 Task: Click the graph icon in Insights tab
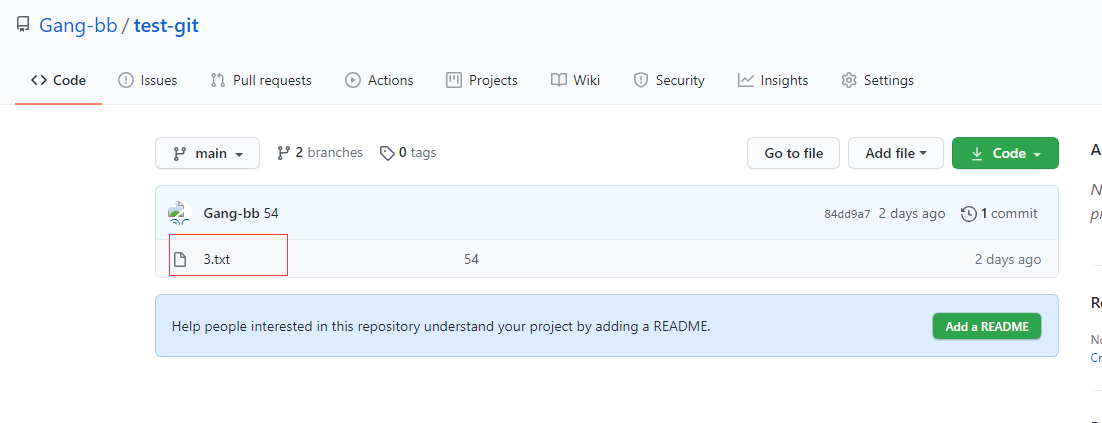click(746, 80)
